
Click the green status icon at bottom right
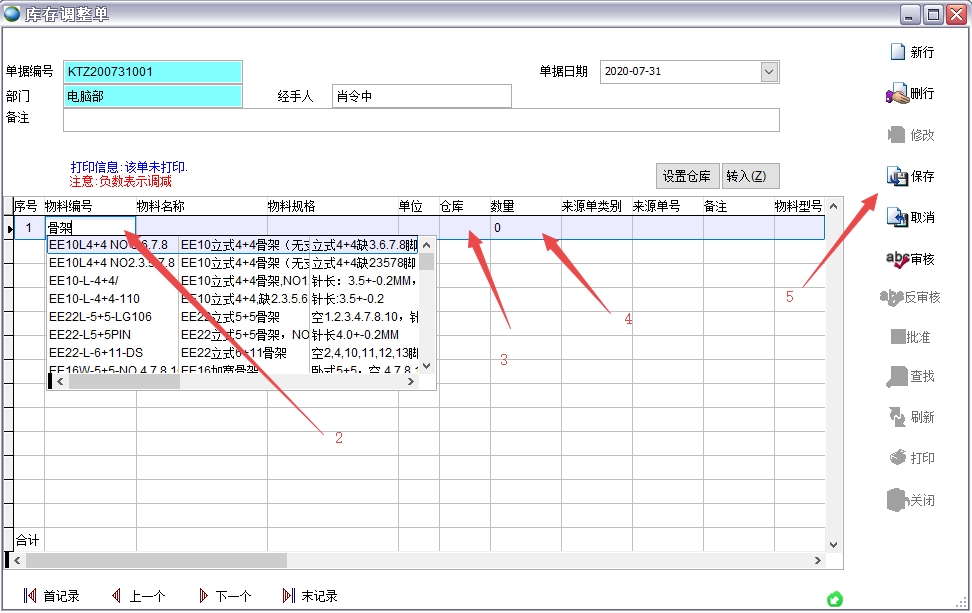pyautogui.click(x=836, y=598)
